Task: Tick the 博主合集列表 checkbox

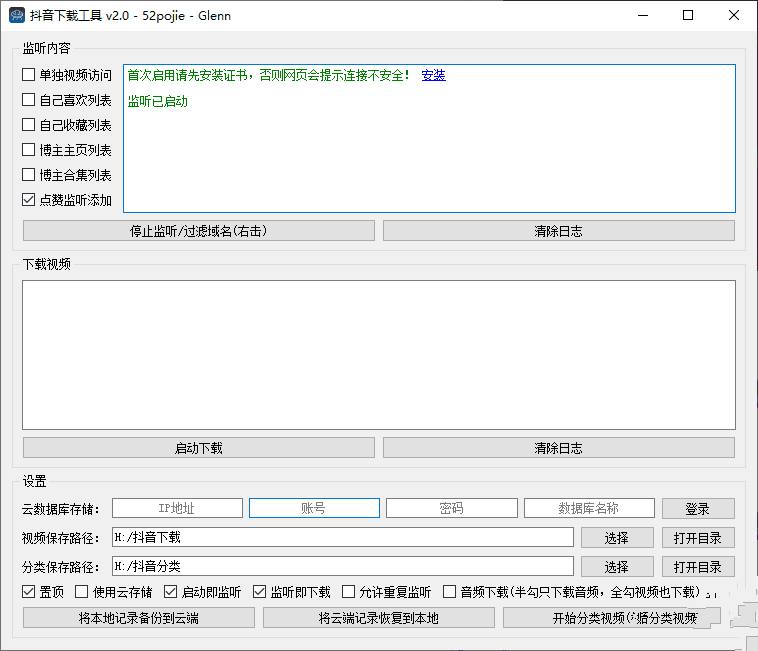Action: (x=29, y=175)
